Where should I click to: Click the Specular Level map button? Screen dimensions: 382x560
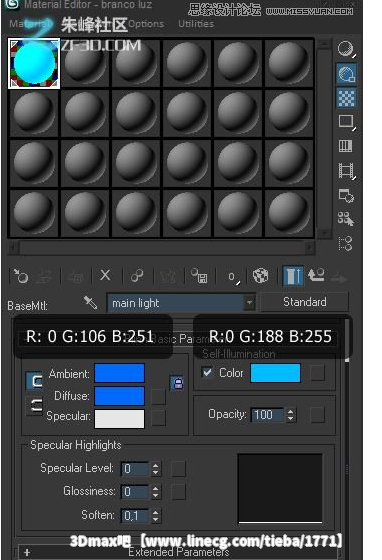tap(179, 469)
